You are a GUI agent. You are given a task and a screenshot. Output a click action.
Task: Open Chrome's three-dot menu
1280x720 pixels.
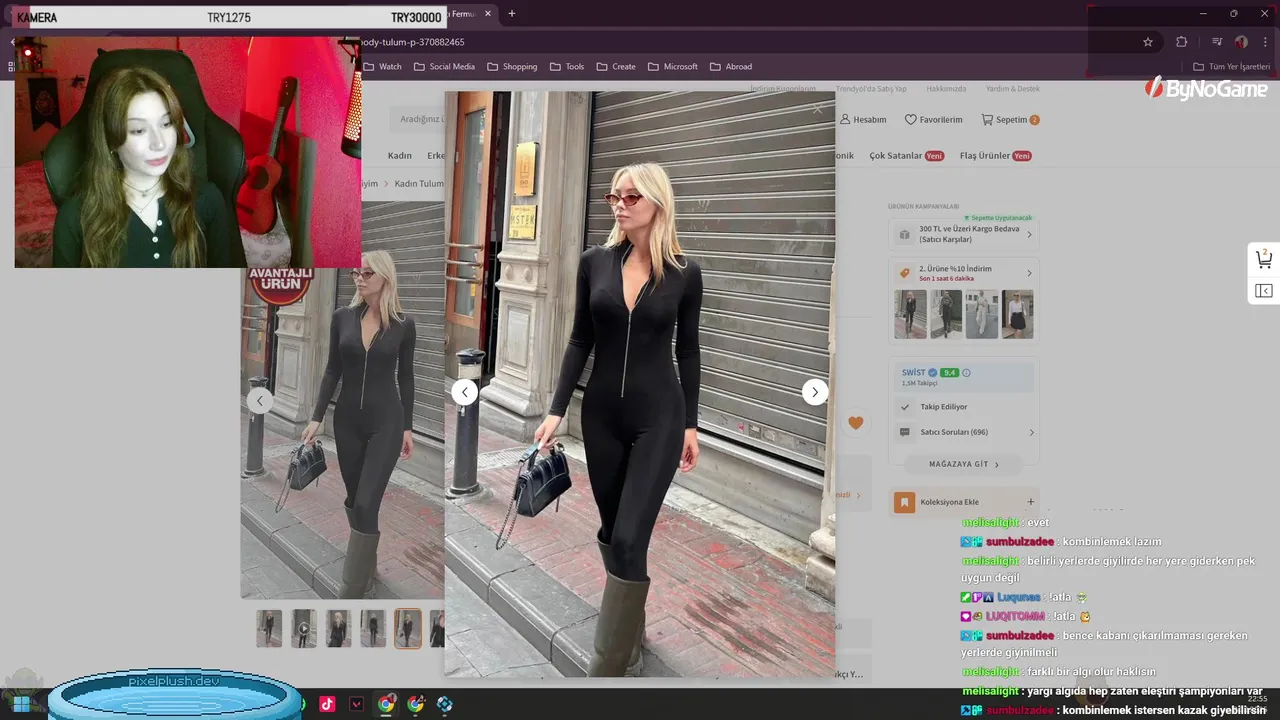click(x=1266, y=42)
